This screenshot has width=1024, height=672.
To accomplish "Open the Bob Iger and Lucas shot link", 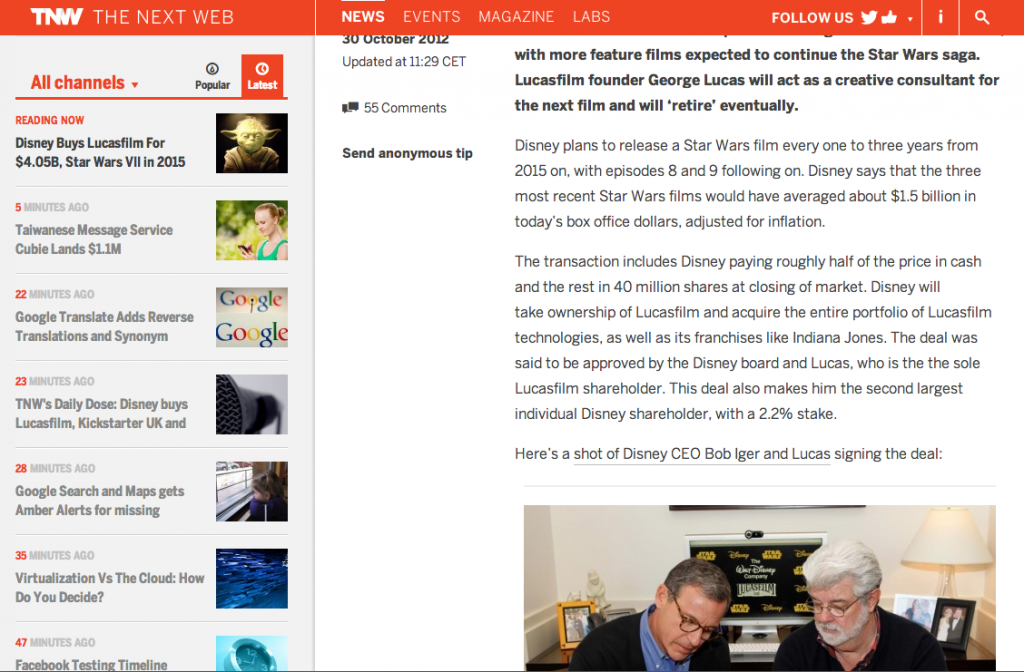I will (x=701, y=453).
